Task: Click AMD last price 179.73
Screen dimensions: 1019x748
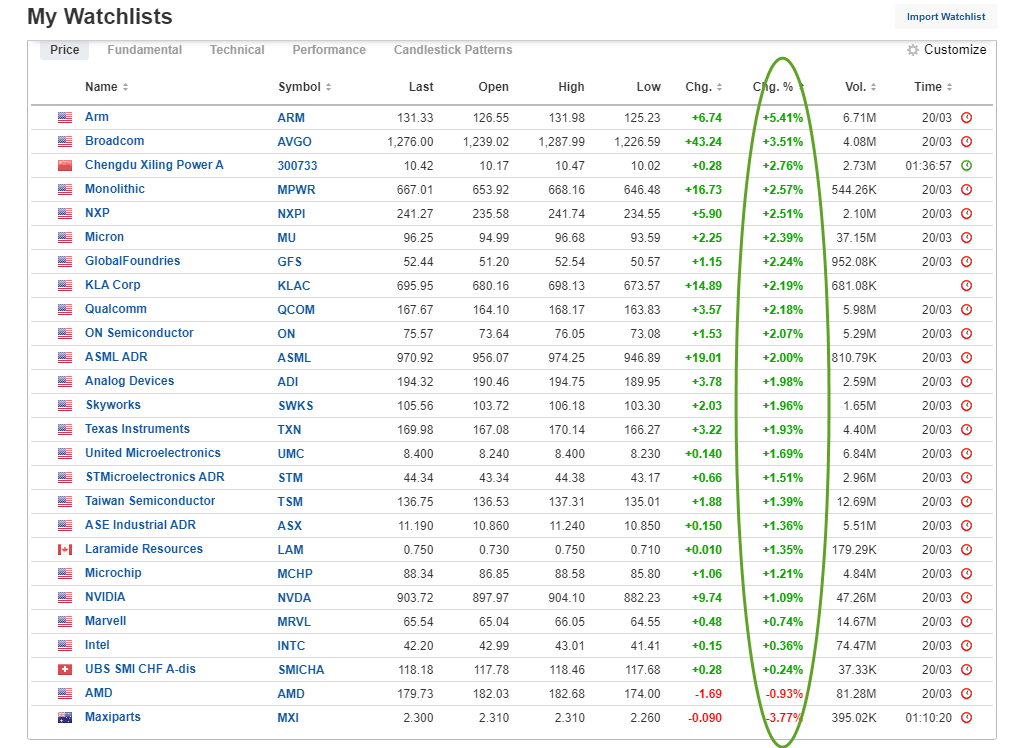Action: (415, 694)
